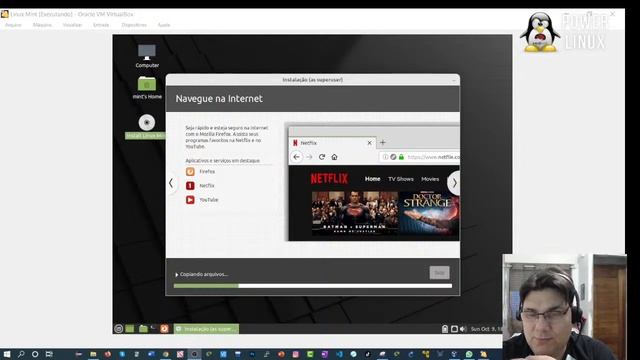
Task: Click the VirtualBox window title icon
Action: coord(4,14)
